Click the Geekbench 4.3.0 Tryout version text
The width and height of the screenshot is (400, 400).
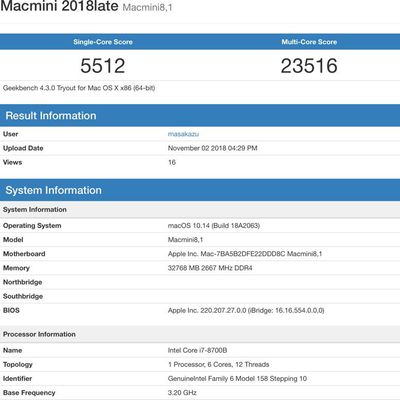tap(79, 88)
